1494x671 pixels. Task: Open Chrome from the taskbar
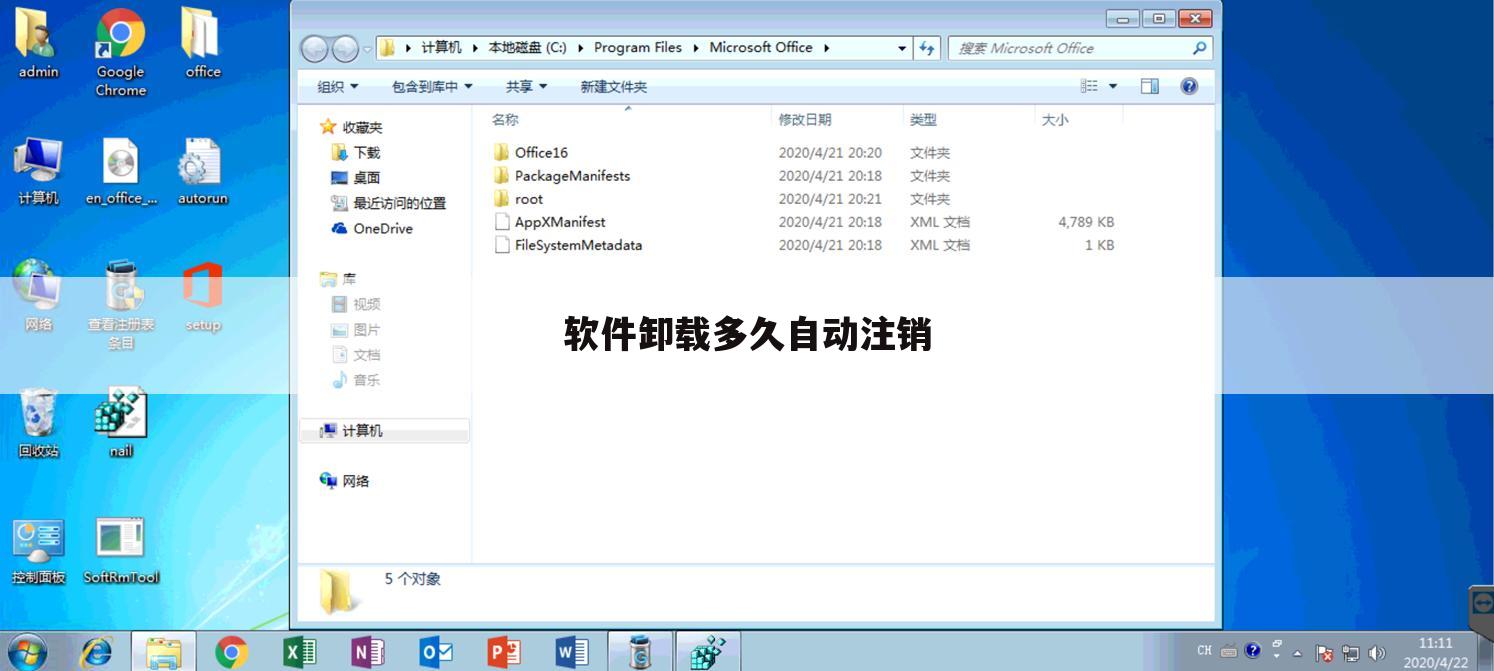(x=231, y=652)
